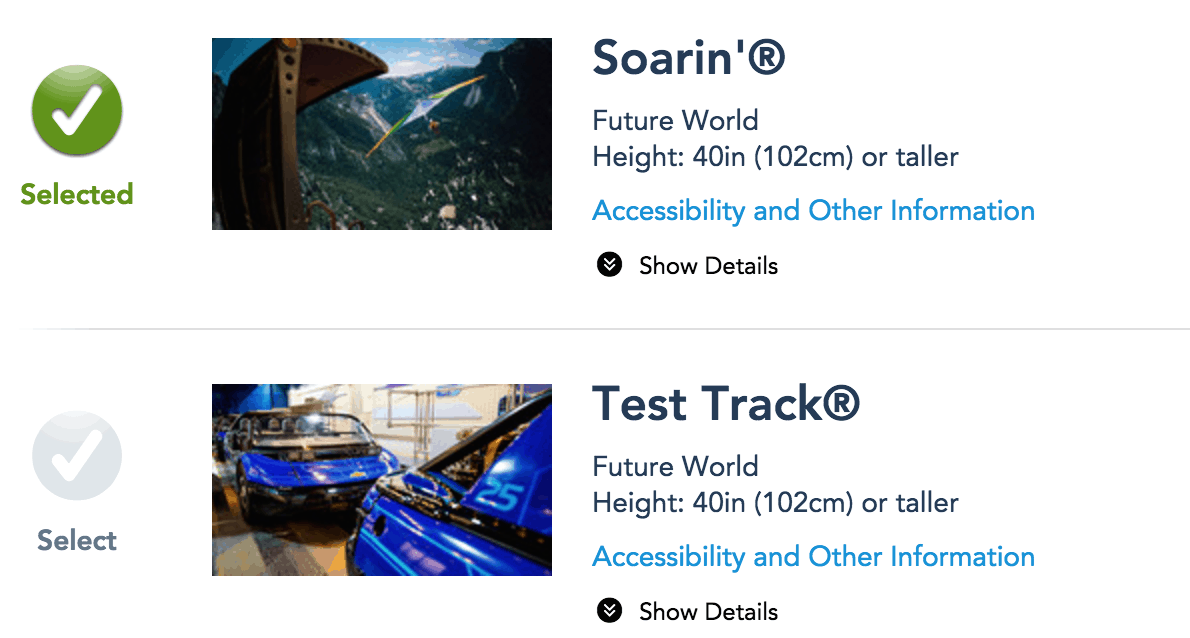Screen dimensions: 1190x638
Task: Open Test Track Accessibility and Other Information
Action: (814, 556)
